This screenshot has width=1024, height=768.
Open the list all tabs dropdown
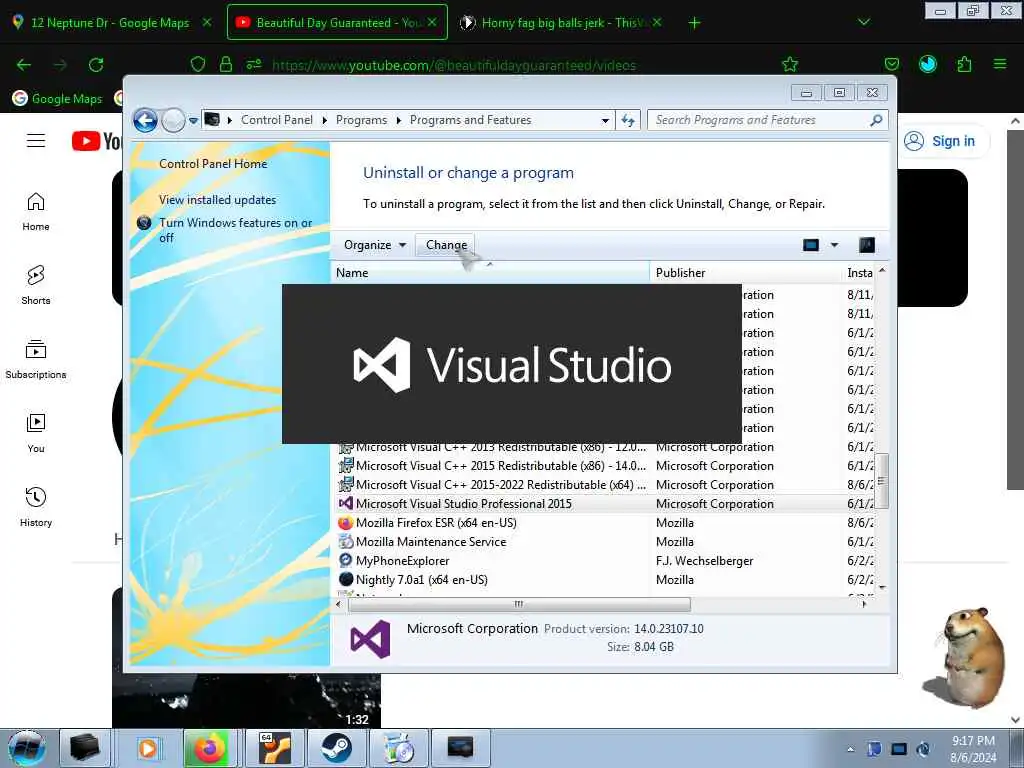point(864,22)
